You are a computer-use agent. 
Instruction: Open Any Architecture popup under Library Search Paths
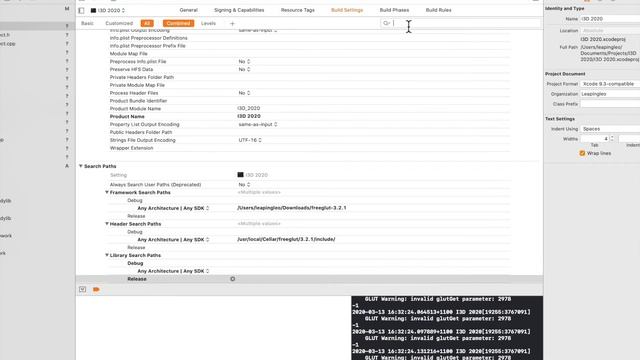[x=173, y=271]
